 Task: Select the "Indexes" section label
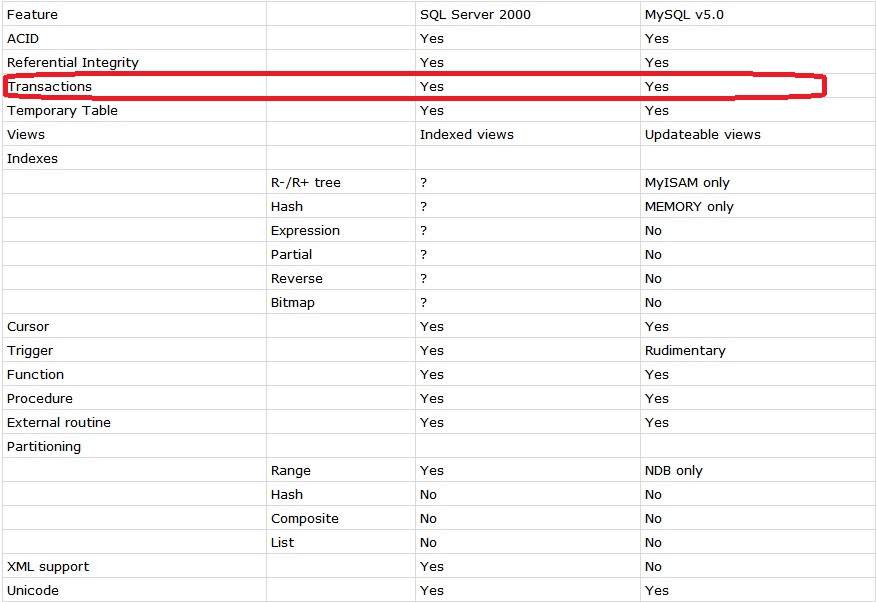click(x=32, y=159)
